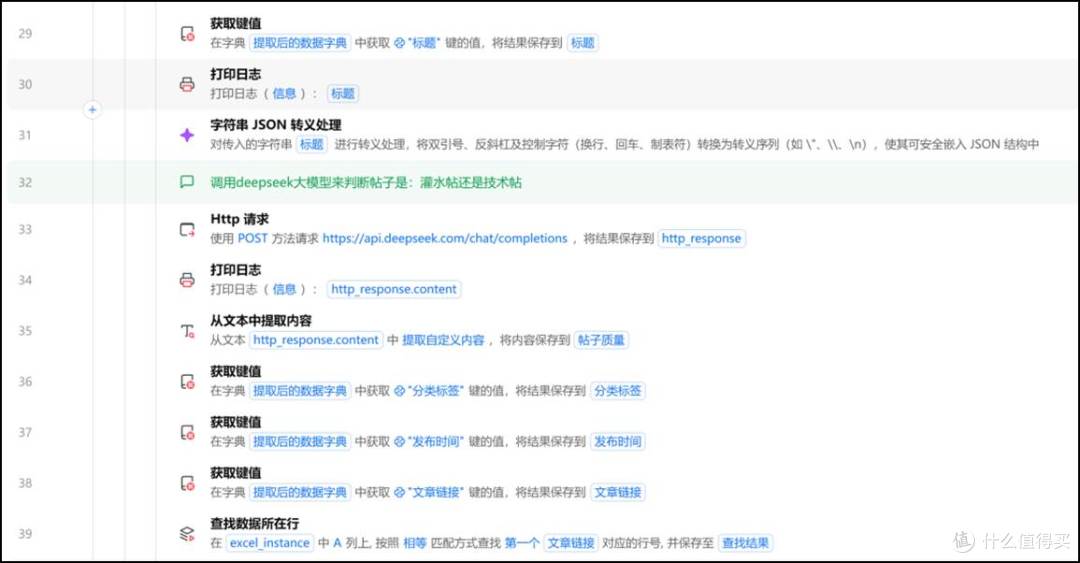1080x563 pixels.
Task: Click the get-key-value icon on row 29
Action: pos(187,34)
